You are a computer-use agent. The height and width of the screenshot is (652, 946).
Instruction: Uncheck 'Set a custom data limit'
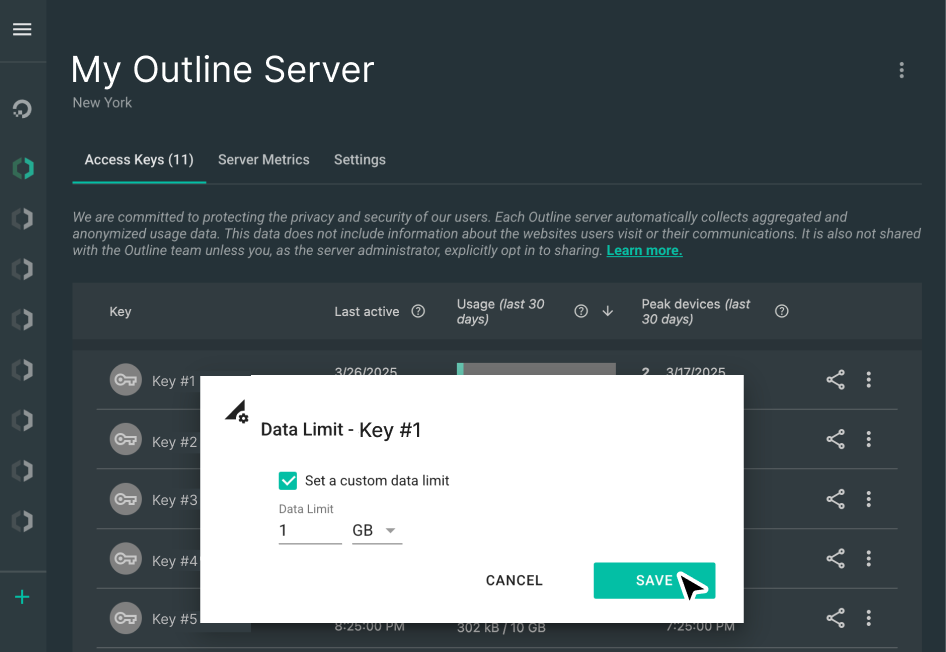[288, 480]
